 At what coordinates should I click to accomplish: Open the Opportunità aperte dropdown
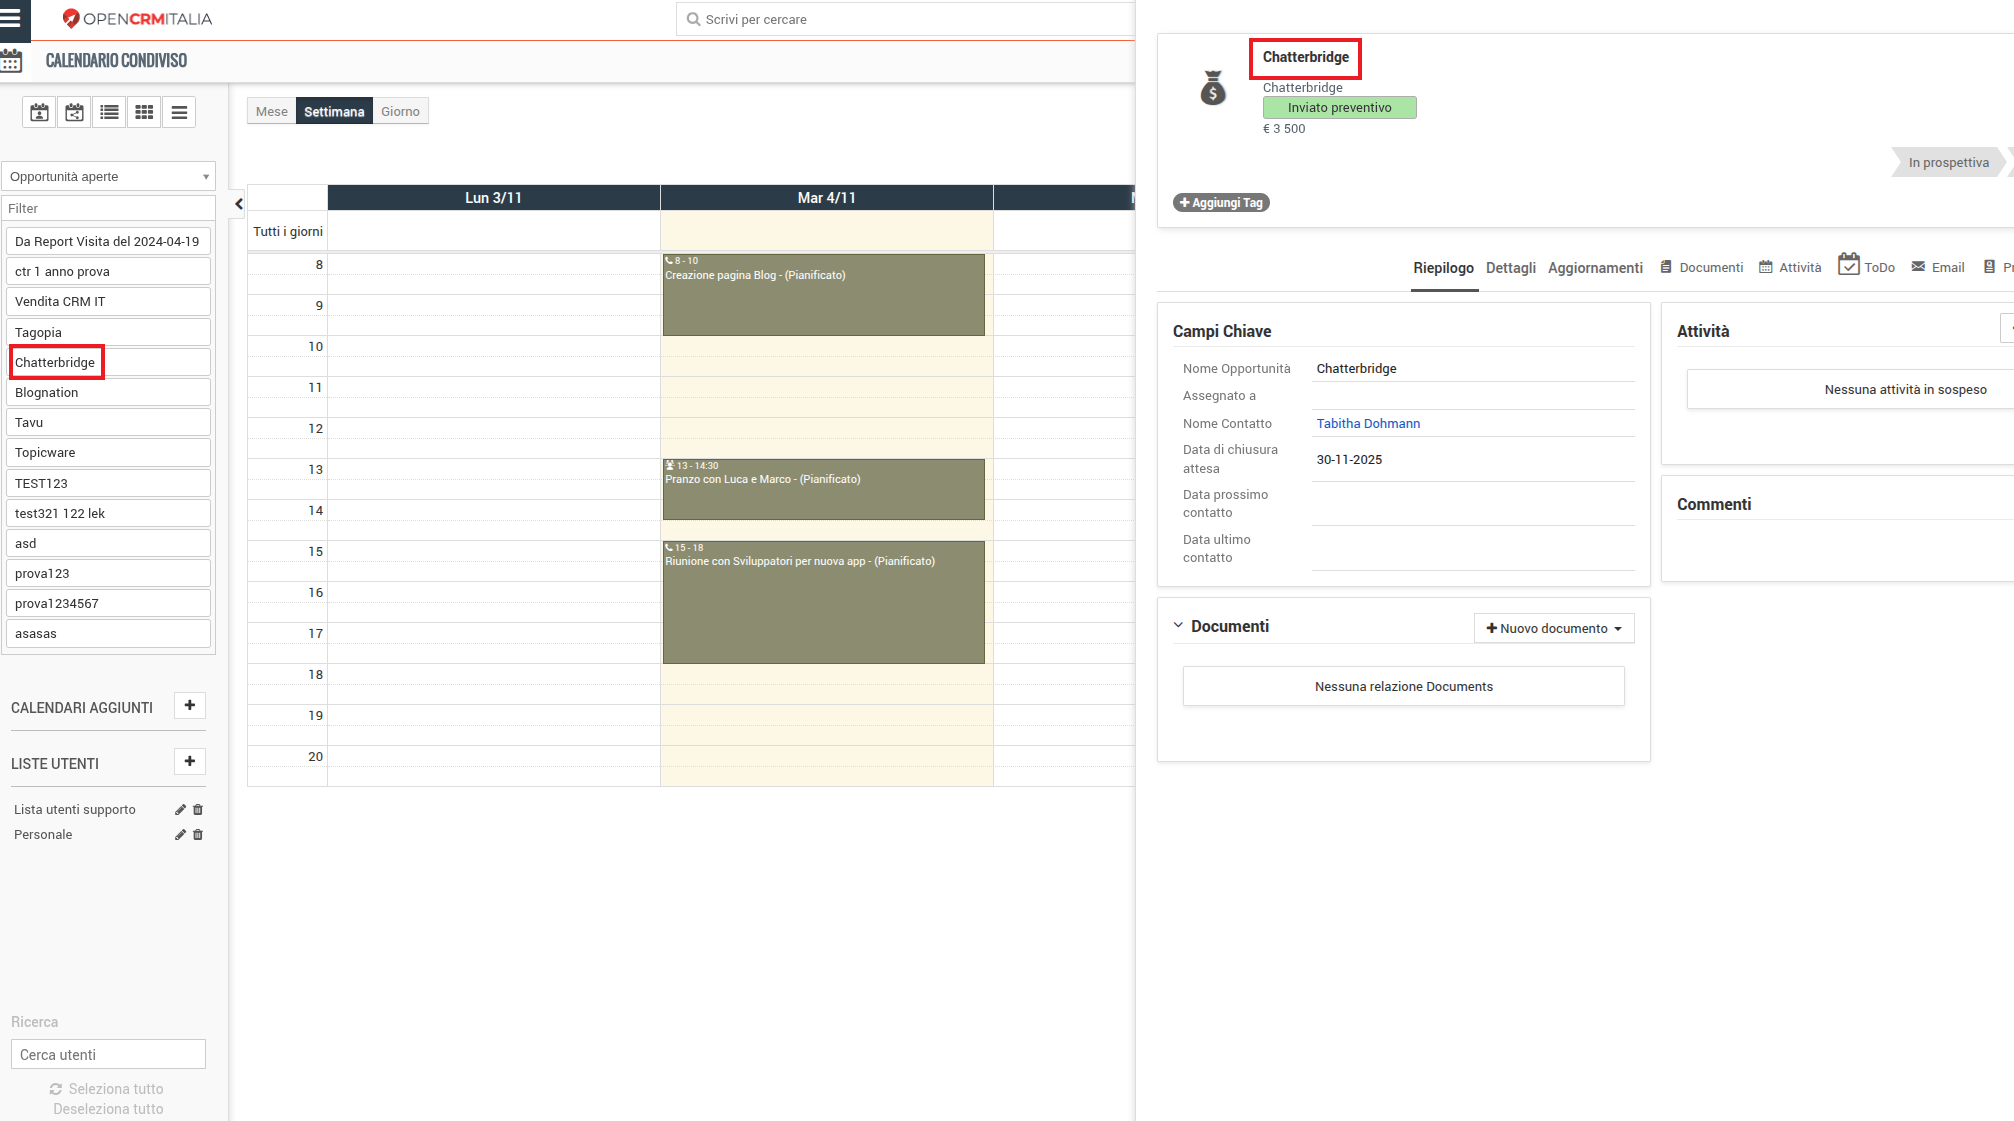[108, 176]
